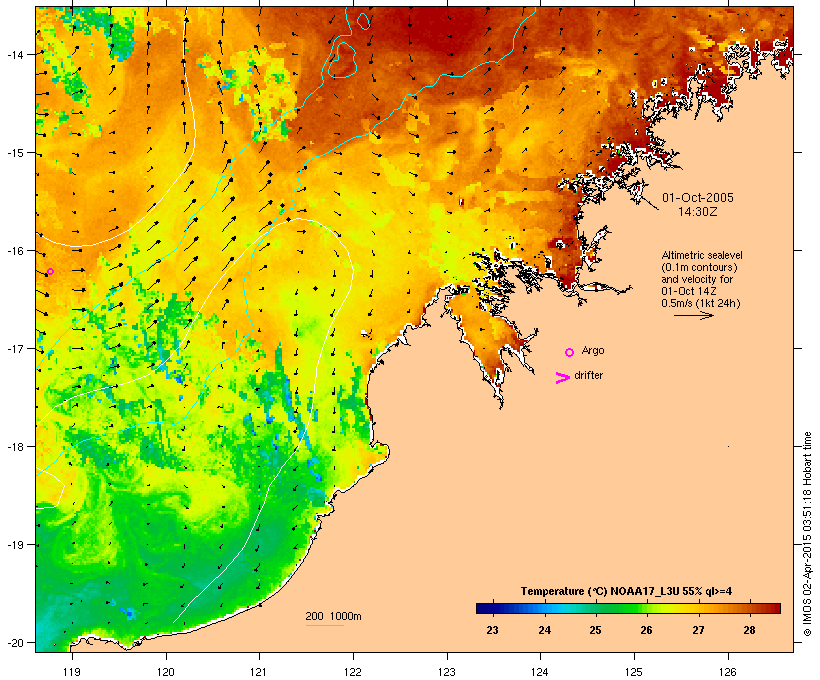
Task: Click the latitude axis label '-17'
Action: 15,348
